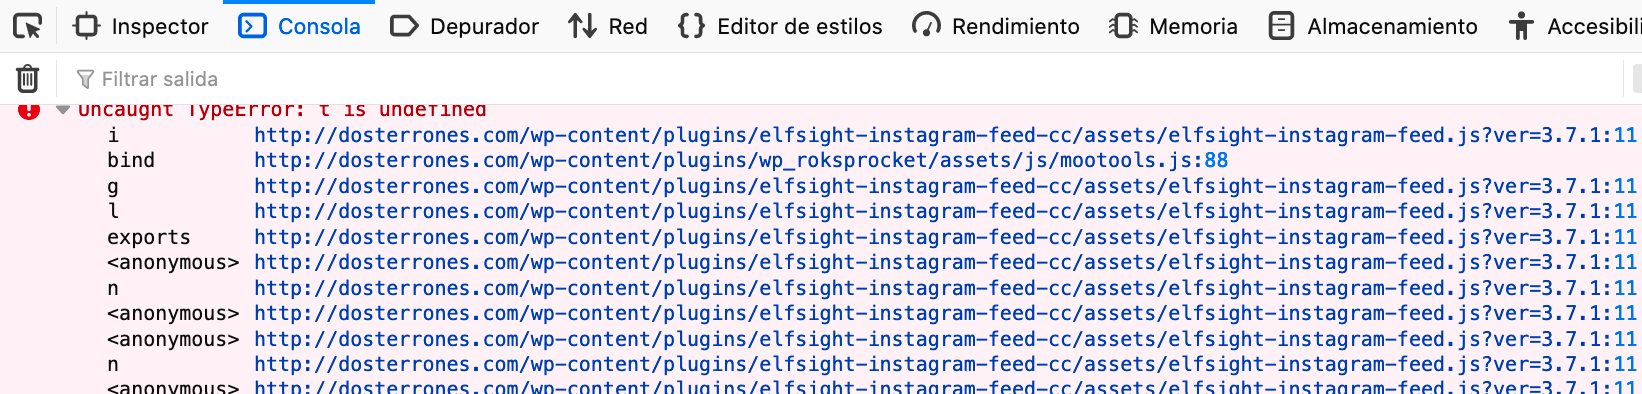Open mootools.js:88 source link for bind

(741, 160)
